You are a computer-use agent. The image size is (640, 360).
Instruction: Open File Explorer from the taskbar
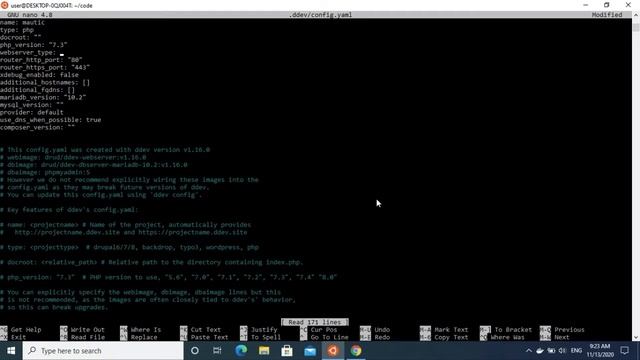point(264,351)
